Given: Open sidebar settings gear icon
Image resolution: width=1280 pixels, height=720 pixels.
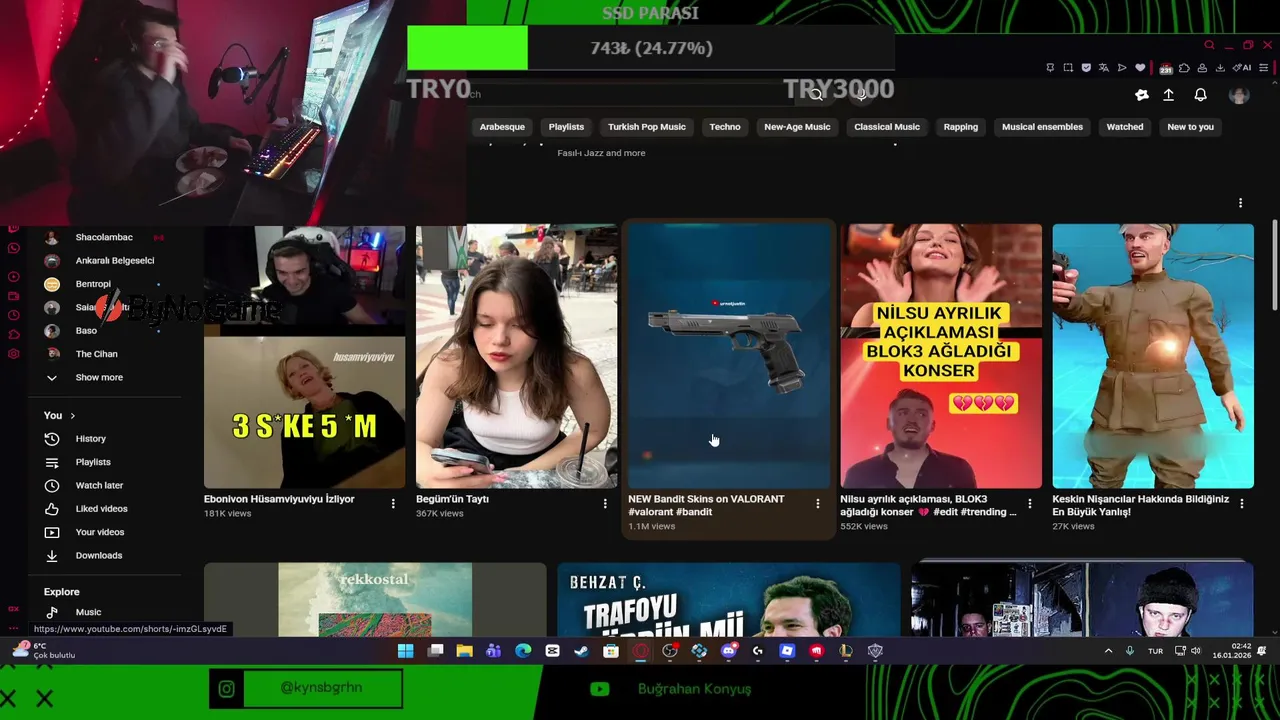Looking at the screenshot, I should point(13,354).
